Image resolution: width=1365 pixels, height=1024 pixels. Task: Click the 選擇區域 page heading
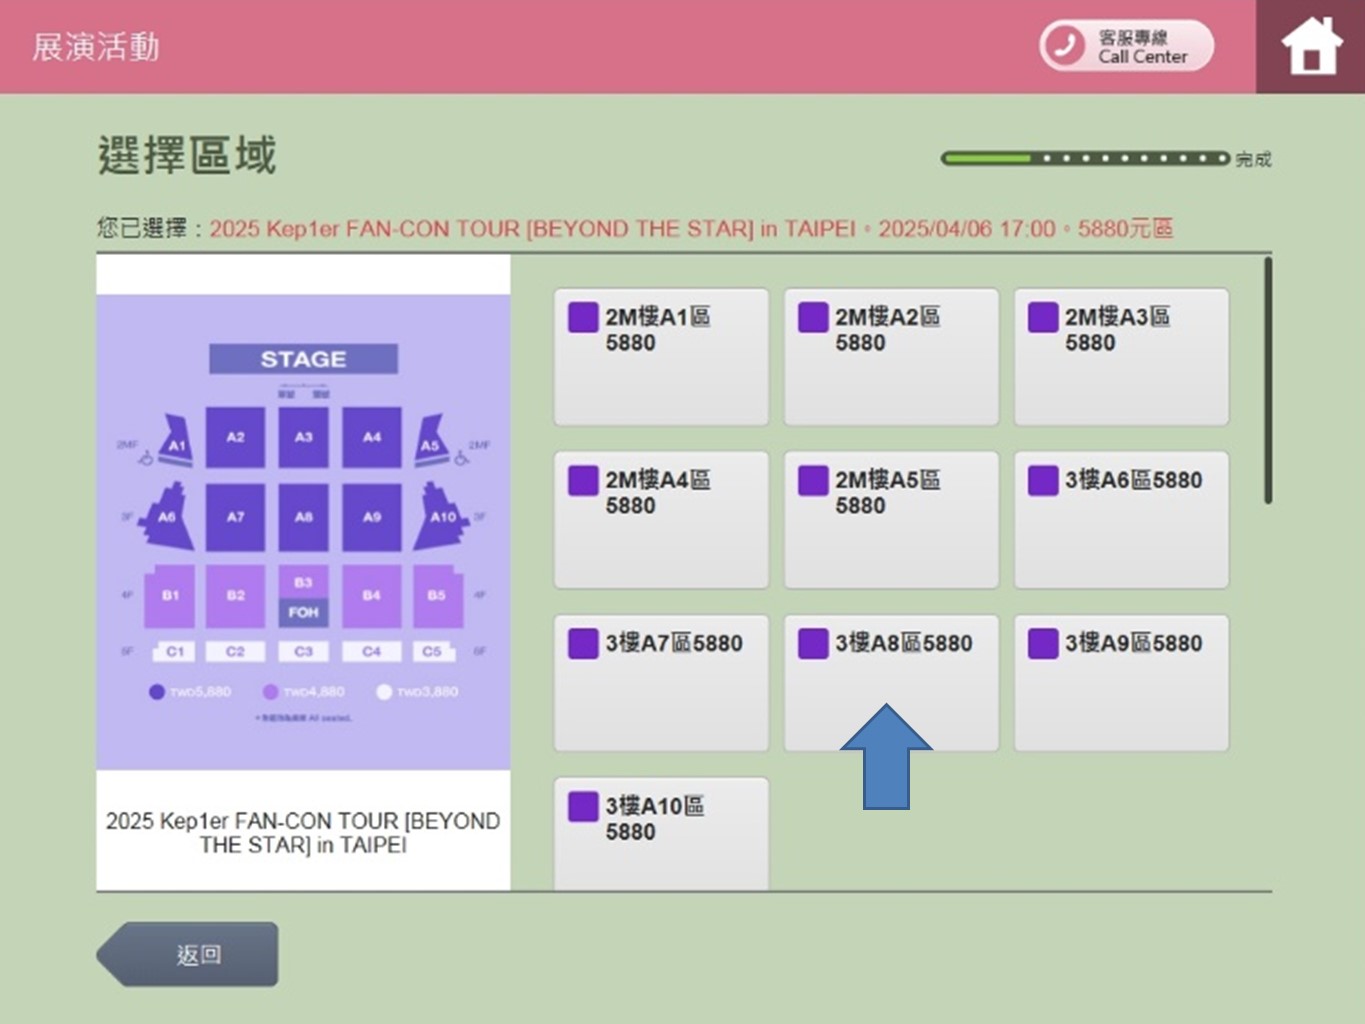click(187, 156)
